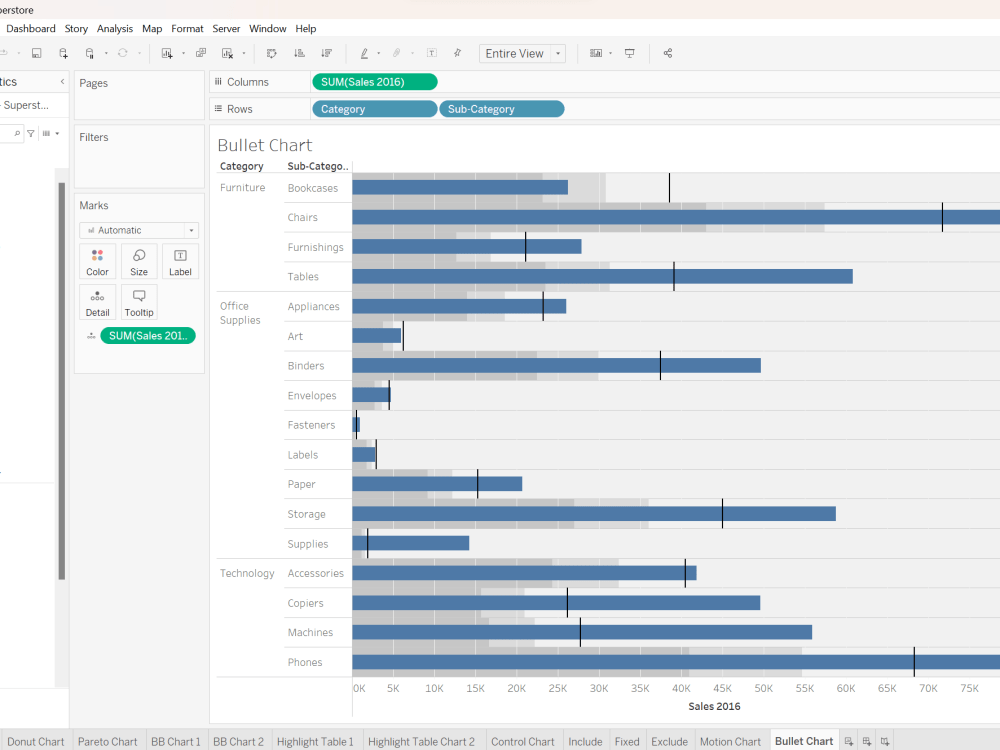Open the Label mark options

tap(179, 262)
